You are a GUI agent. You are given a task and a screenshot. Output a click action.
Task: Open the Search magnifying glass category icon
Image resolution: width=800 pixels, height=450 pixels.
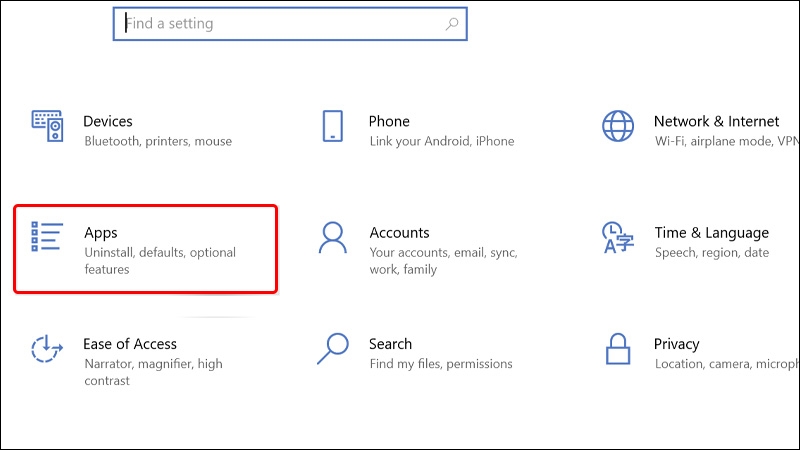pos(333,348)
